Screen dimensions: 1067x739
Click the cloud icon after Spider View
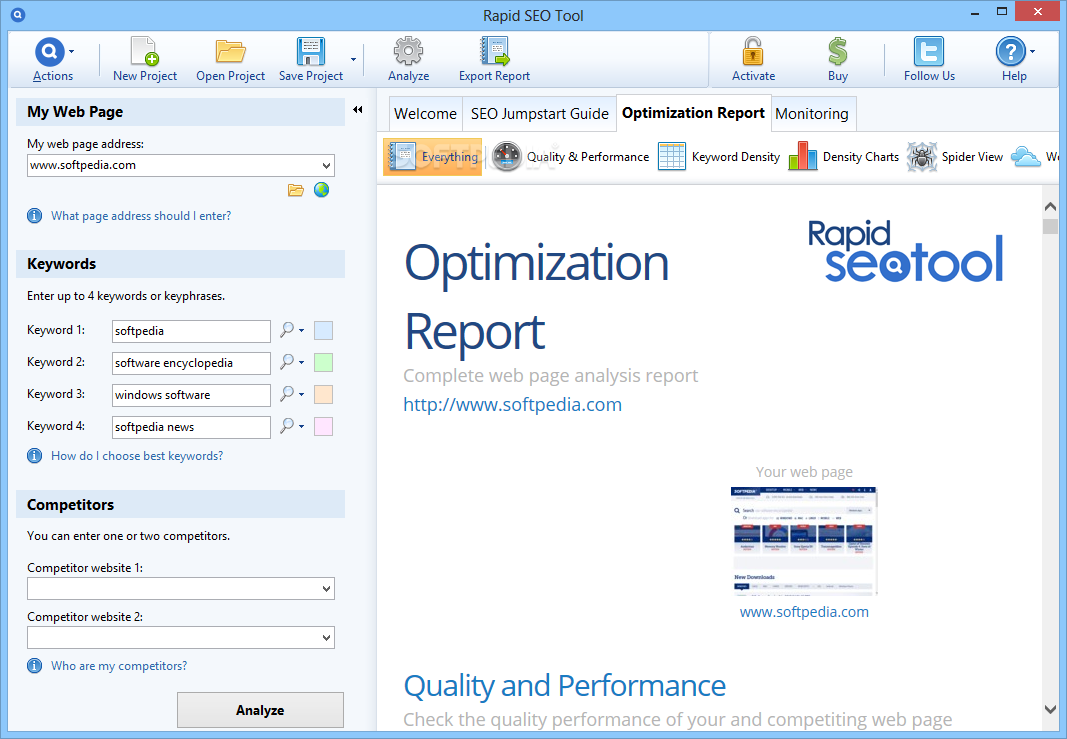(1025, 157)
